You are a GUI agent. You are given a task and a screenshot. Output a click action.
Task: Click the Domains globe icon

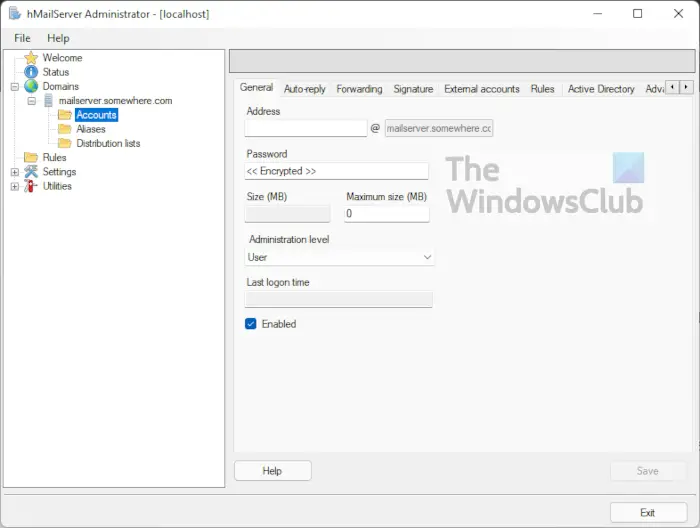tap(31, 86)
